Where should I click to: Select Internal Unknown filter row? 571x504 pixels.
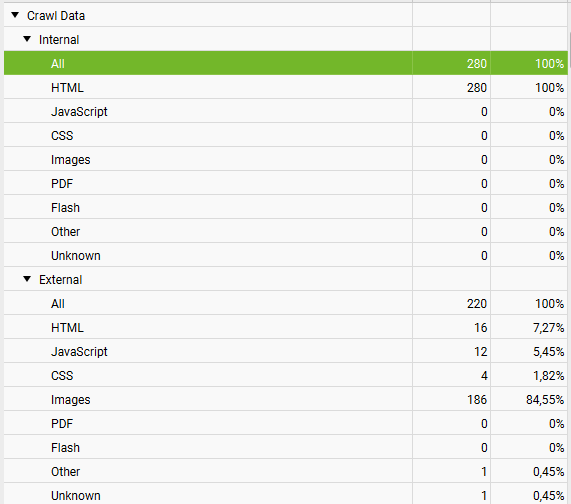coord(286,256)
